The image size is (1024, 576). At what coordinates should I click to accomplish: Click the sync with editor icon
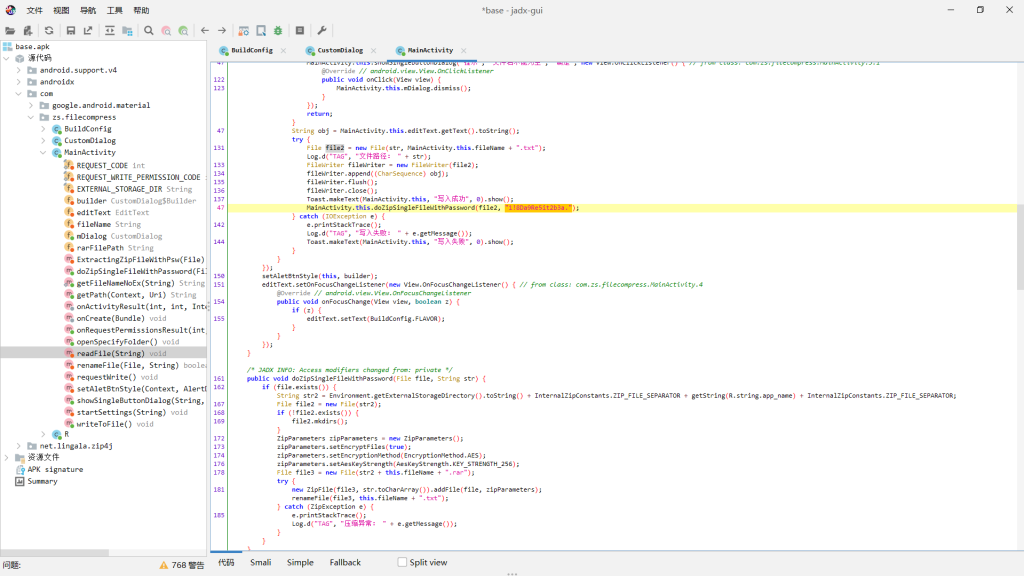click(x=110, y=31)
